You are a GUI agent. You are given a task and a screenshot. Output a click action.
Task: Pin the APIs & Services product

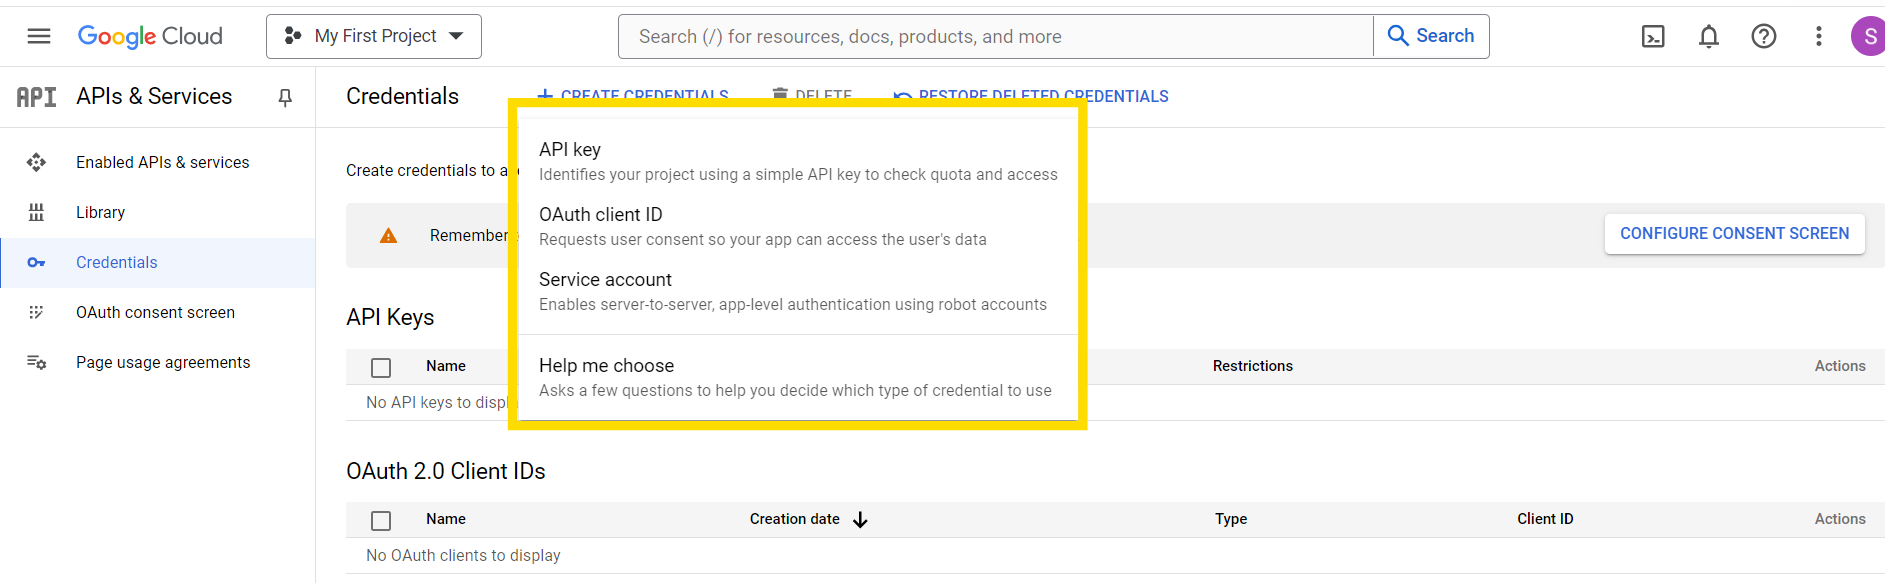(285, 97)
